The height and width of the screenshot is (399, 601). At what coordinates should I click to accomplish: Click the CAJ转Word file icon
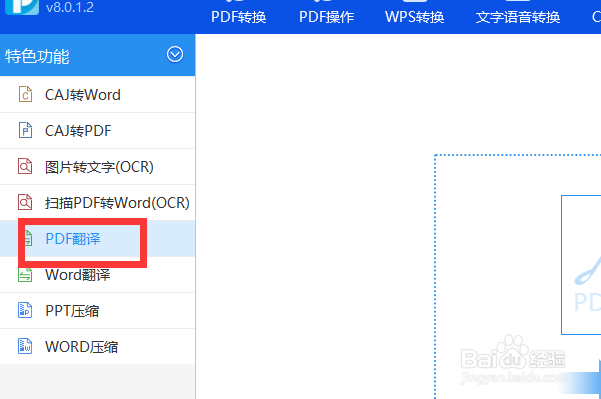[25, 94]
